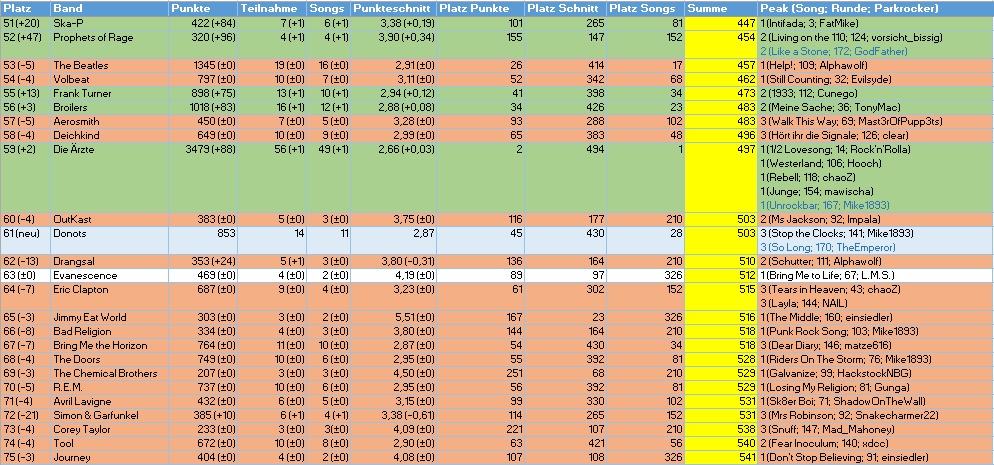Click the average cell '5,51 (±0)'
994x465 pixels.
(x=394, y=317)
